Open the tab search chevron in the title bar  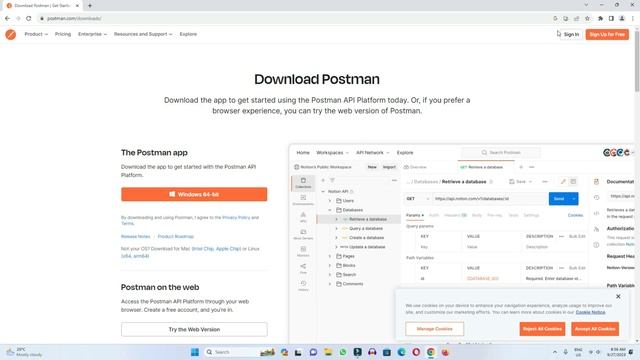[x=586, y=5]
